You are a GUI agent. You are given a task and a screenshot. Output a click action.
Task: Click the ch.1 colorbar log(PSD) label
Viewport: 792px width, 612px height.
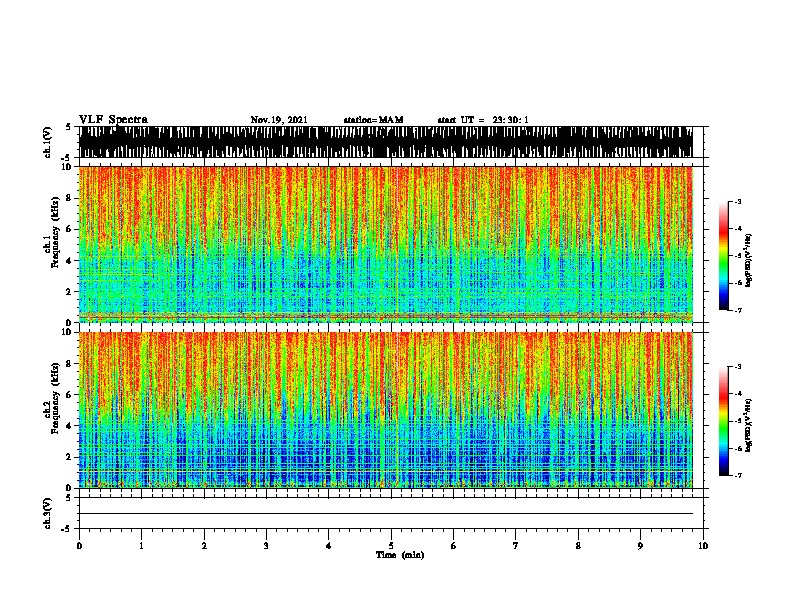point(748,261)
